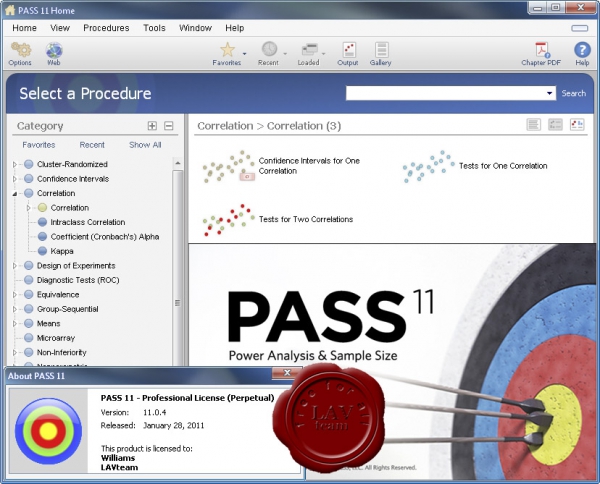Switch to plain list view icon

pos(533,124)
